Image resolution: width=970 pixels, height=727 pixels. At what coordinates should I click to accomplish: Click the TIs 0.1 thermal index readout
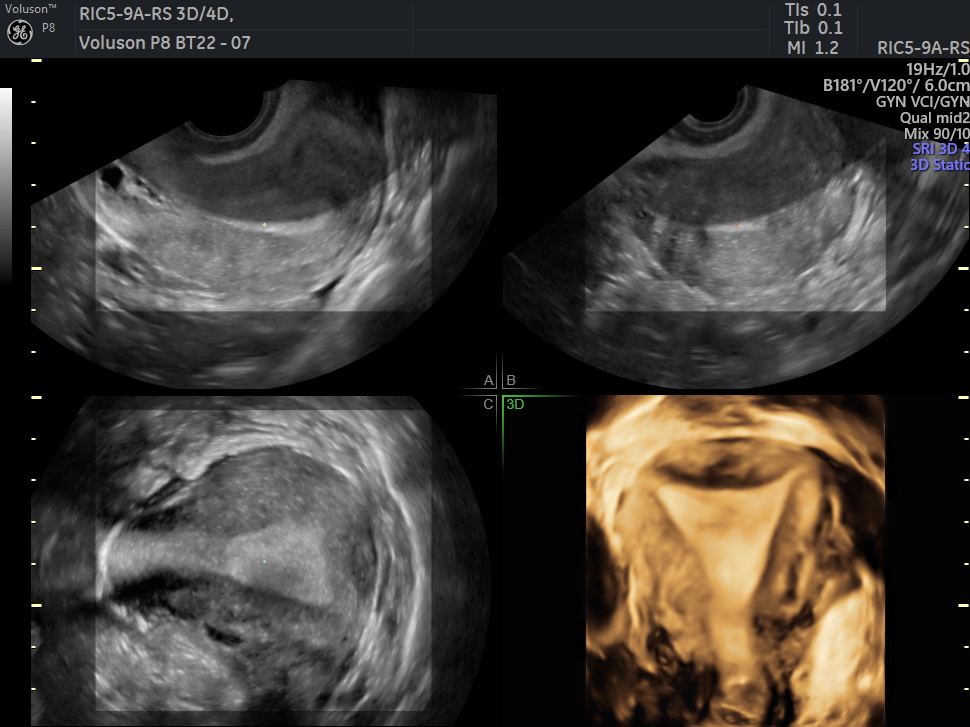point(813,10)
